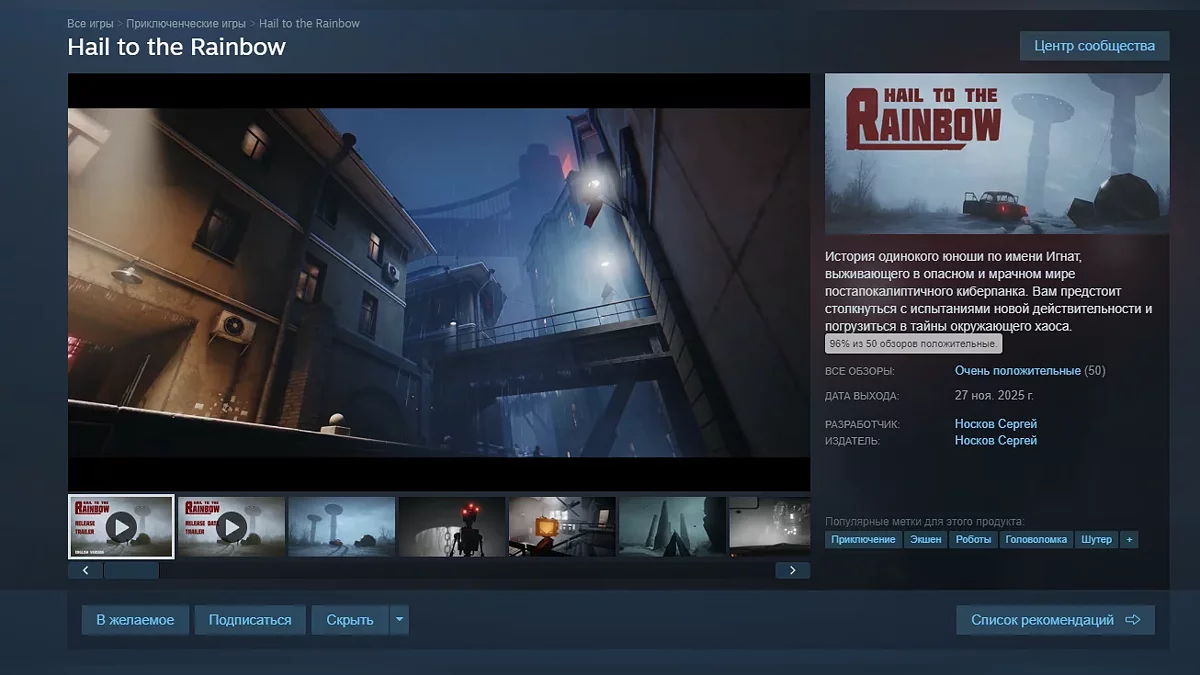Open dropdown arrow next to Скрыть
This screenshot has height=675, width=1200.
[400, 620]
